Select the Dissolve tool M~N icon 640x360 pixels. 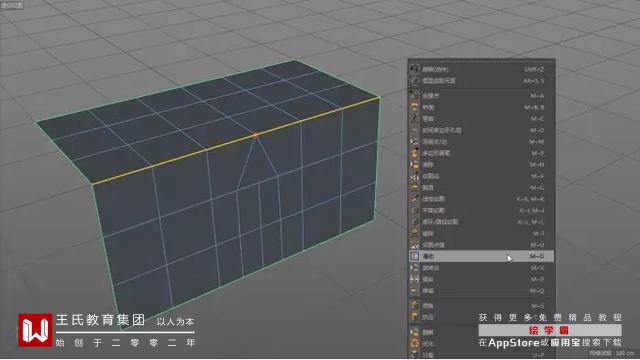click(415, 164)
